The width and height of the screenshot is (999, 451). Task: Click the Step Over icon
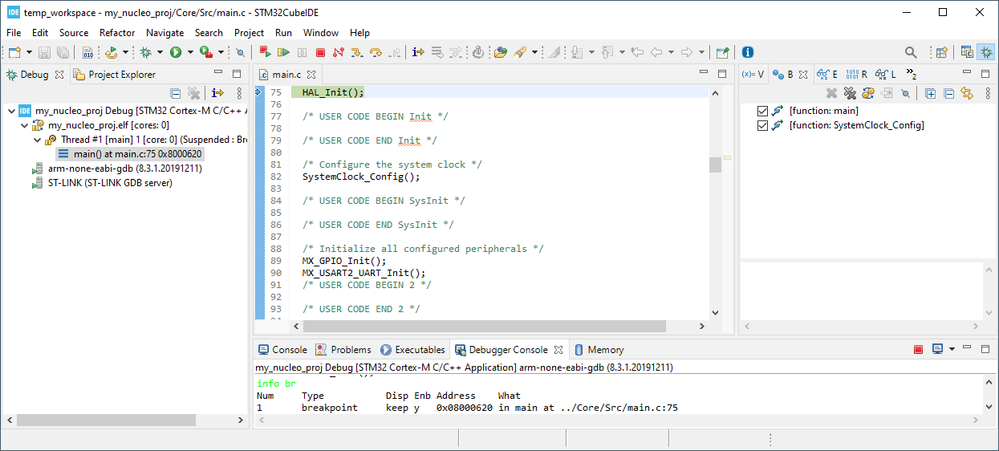[375, 52]
